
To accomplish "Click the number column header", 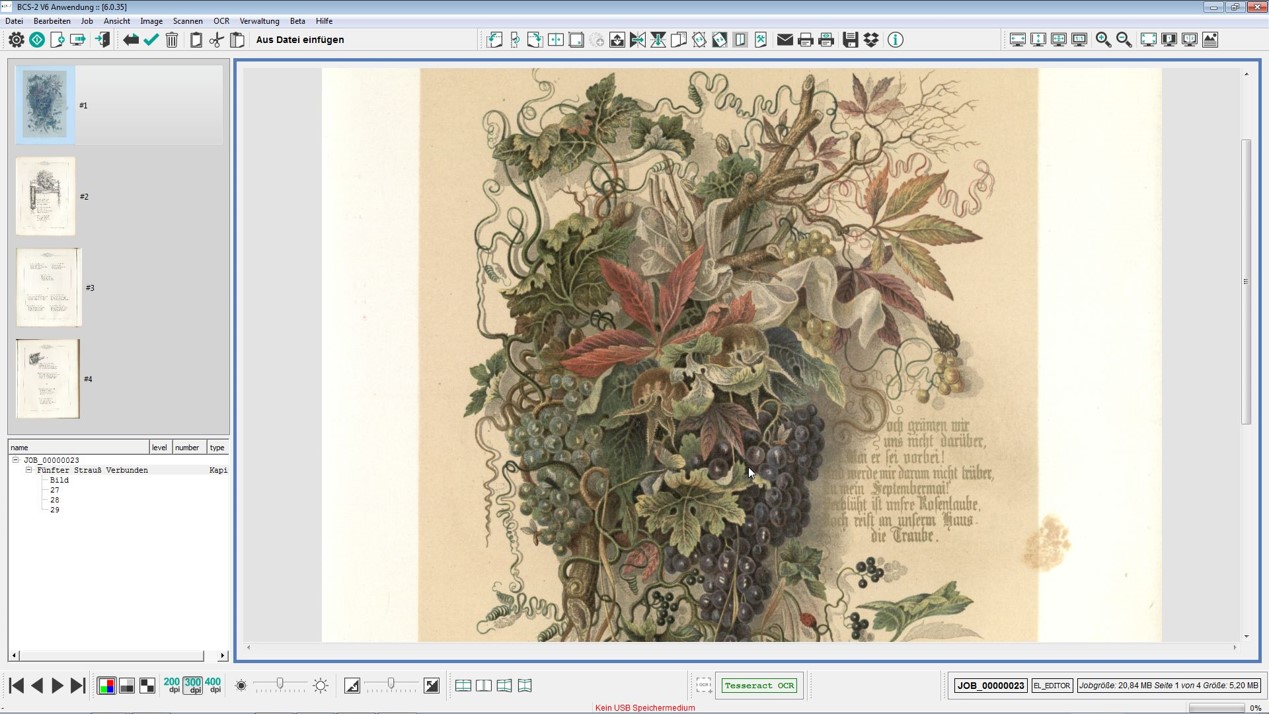I will 187,447.
